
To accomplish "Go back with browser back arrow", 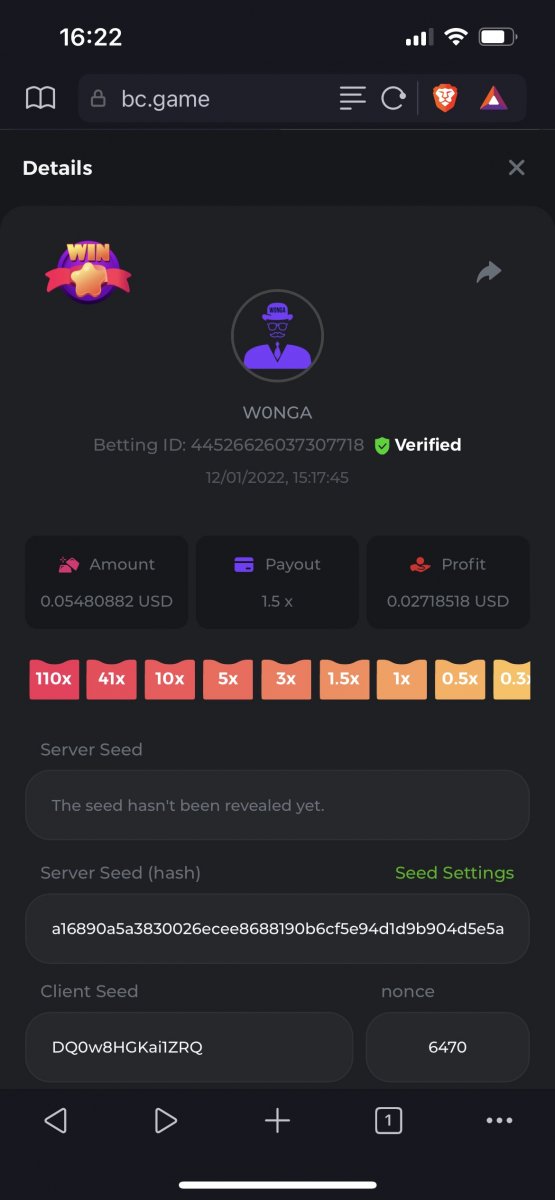I will click(x=56, y=1121).
